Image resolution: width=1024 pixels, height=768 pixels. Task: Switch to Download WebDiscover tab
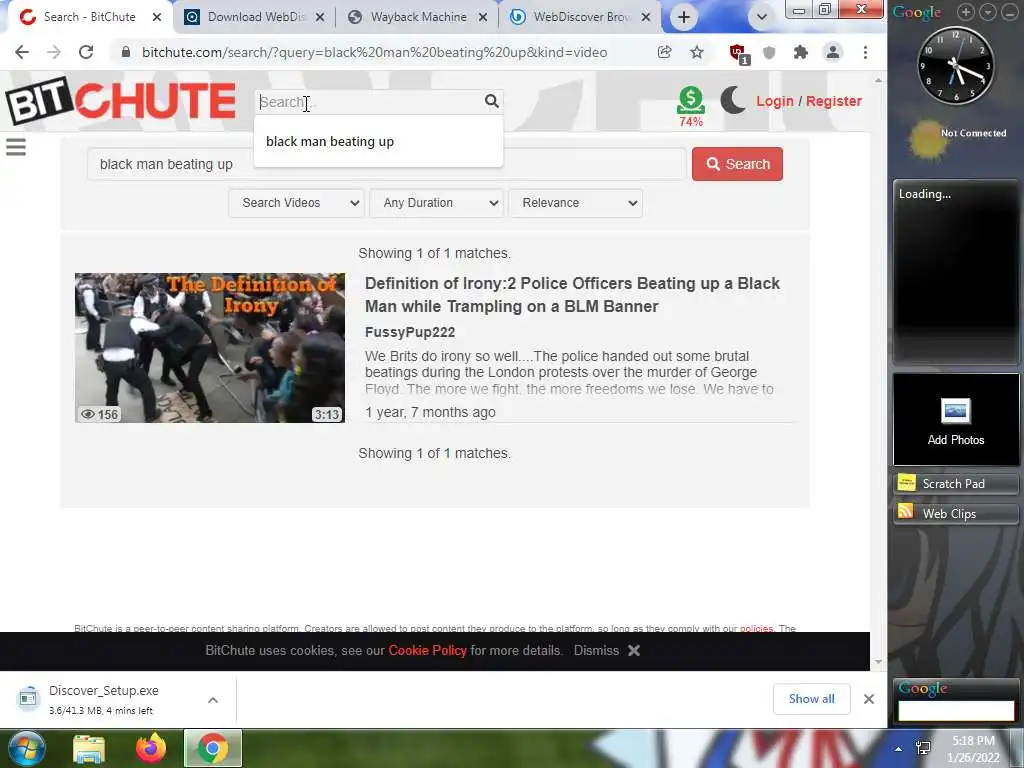[255, 17]
